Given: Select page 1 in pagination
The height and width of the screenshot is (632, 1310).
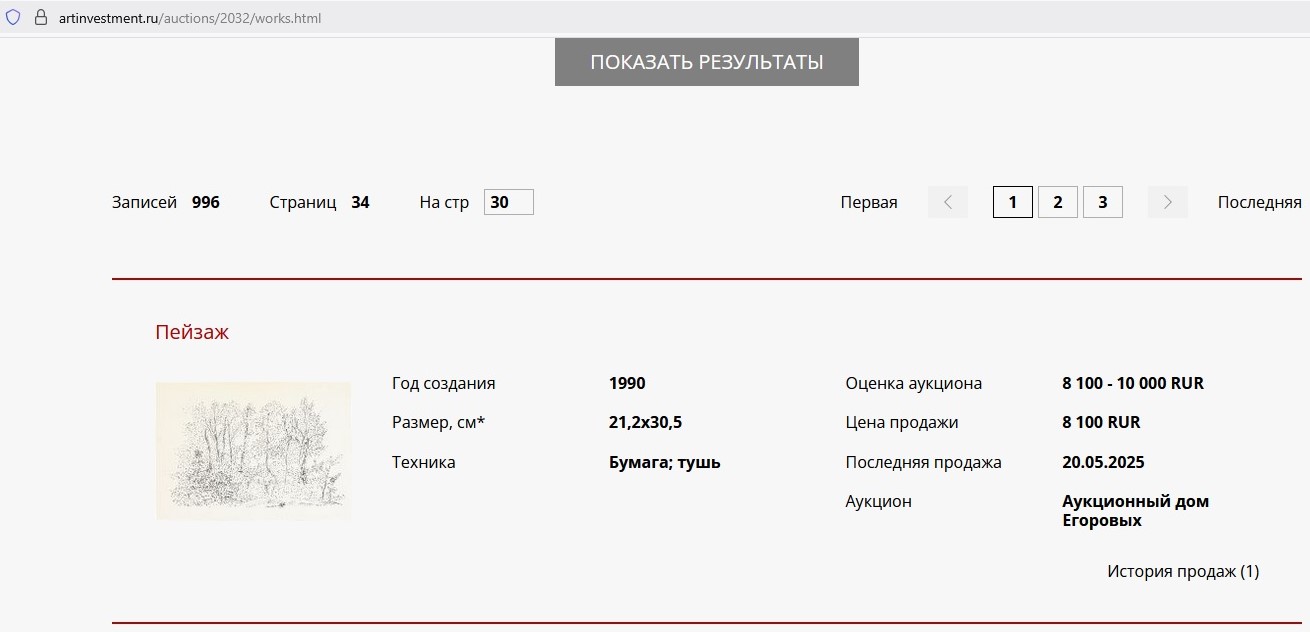Looking at the screenshot, I should (1012, 202).
